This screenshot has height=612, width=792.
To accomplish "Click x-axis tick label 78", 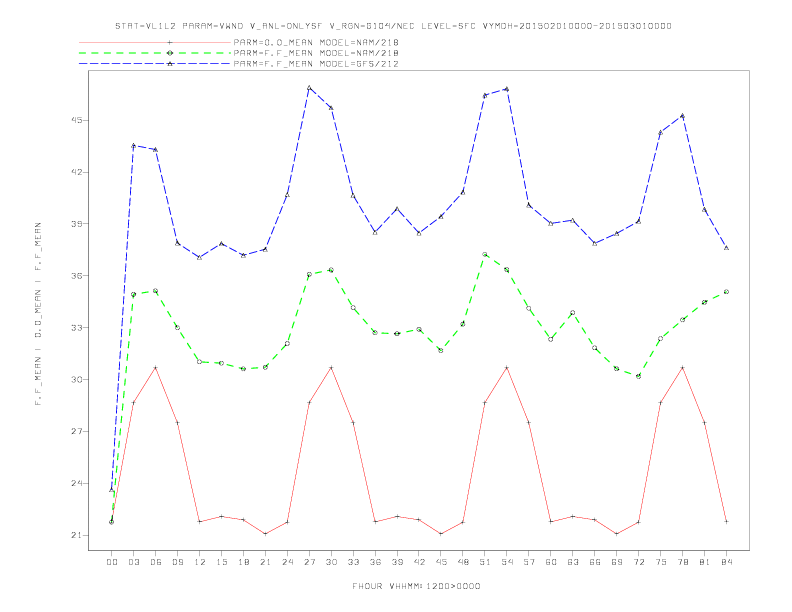I will click(683, 562).
